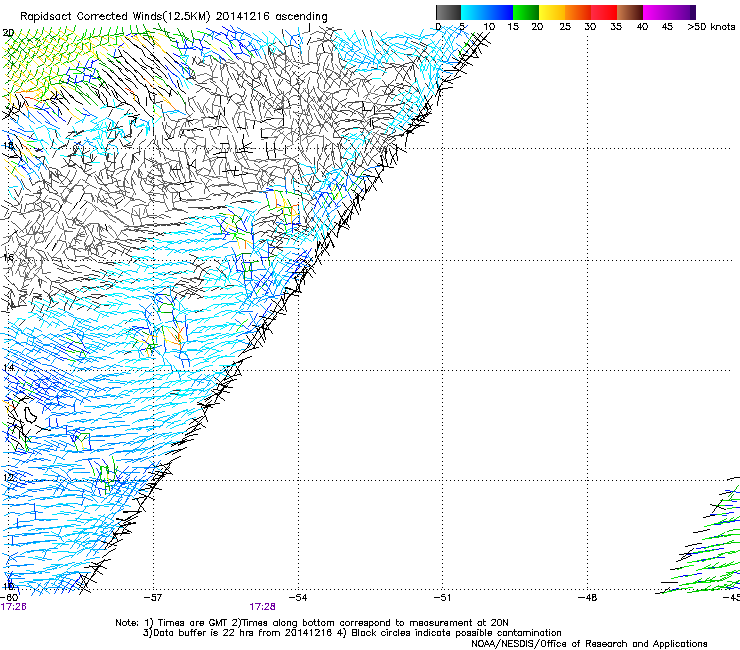The width and height of the screenshot is (740, 650).
Task: Click the magenta 40-45 knots legend color
Action: [656, 13]
